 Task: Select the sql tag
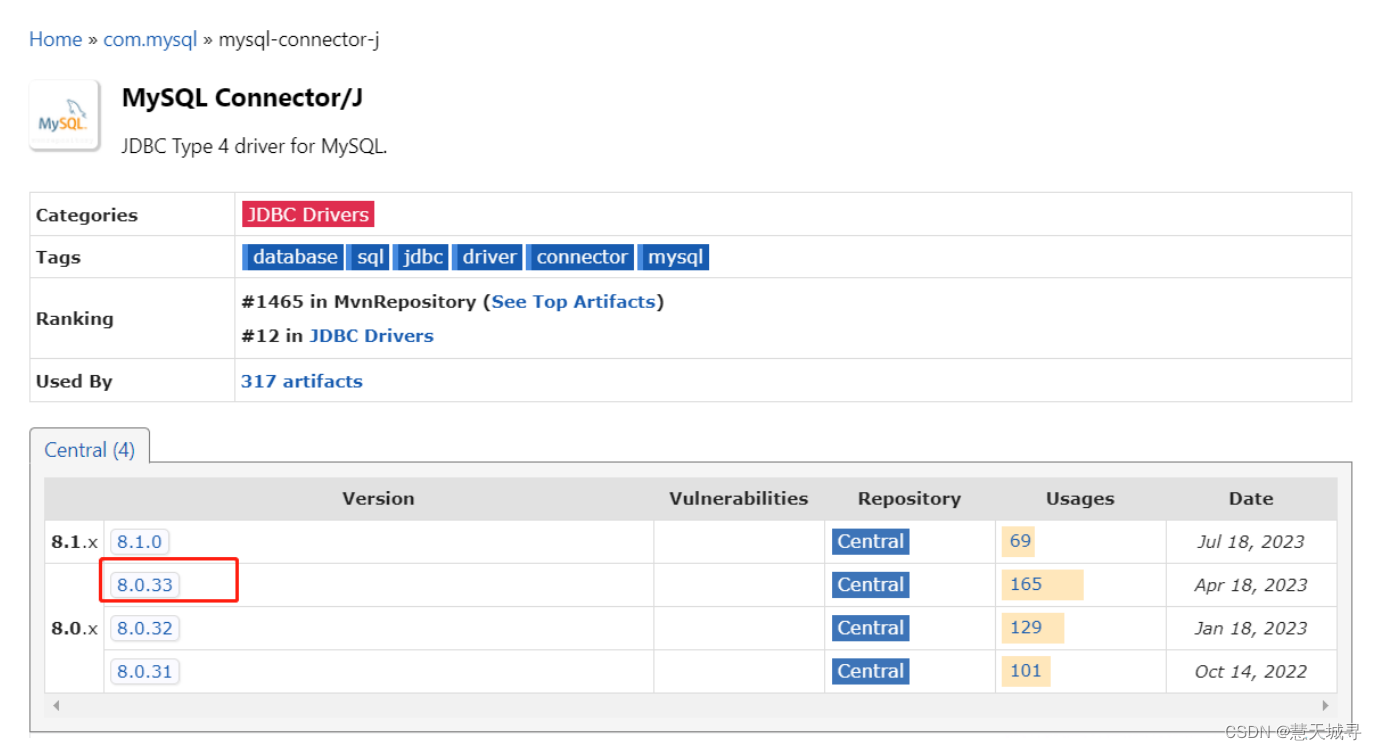coord(369,257)
